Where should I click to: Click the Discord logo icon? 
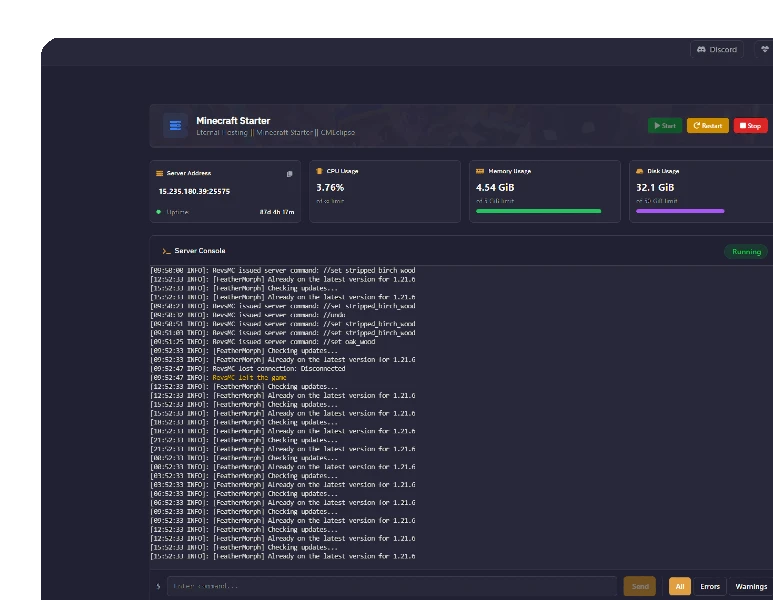701,49
